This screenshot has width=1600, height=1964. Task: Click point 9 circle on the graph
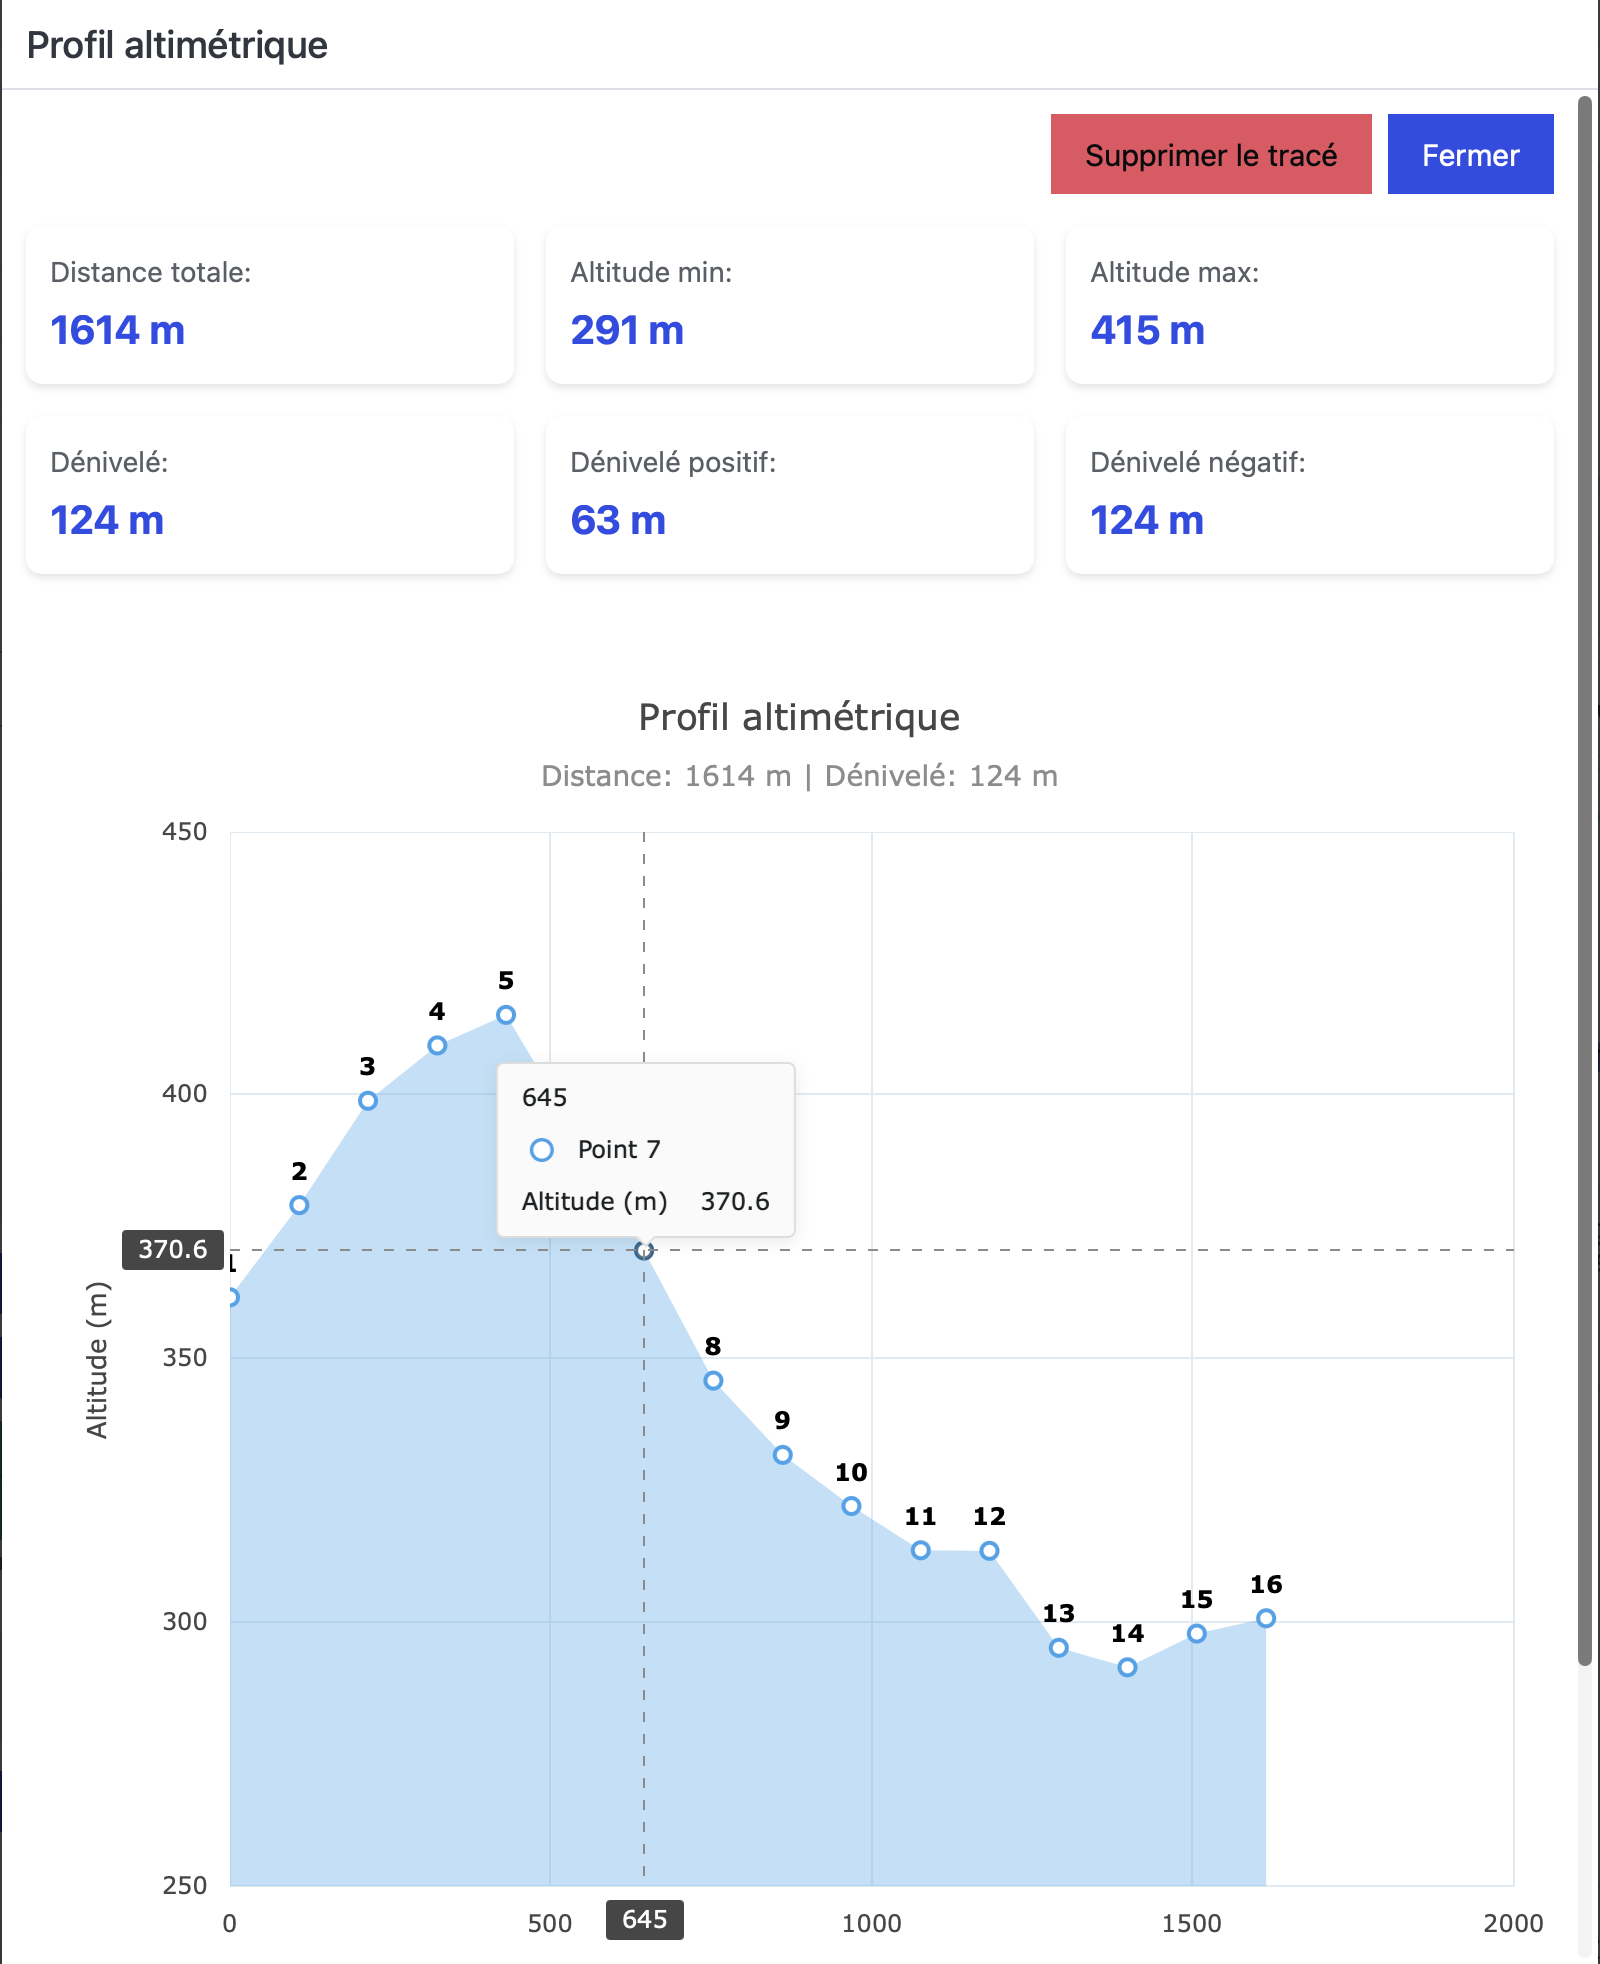(783, 1455)
